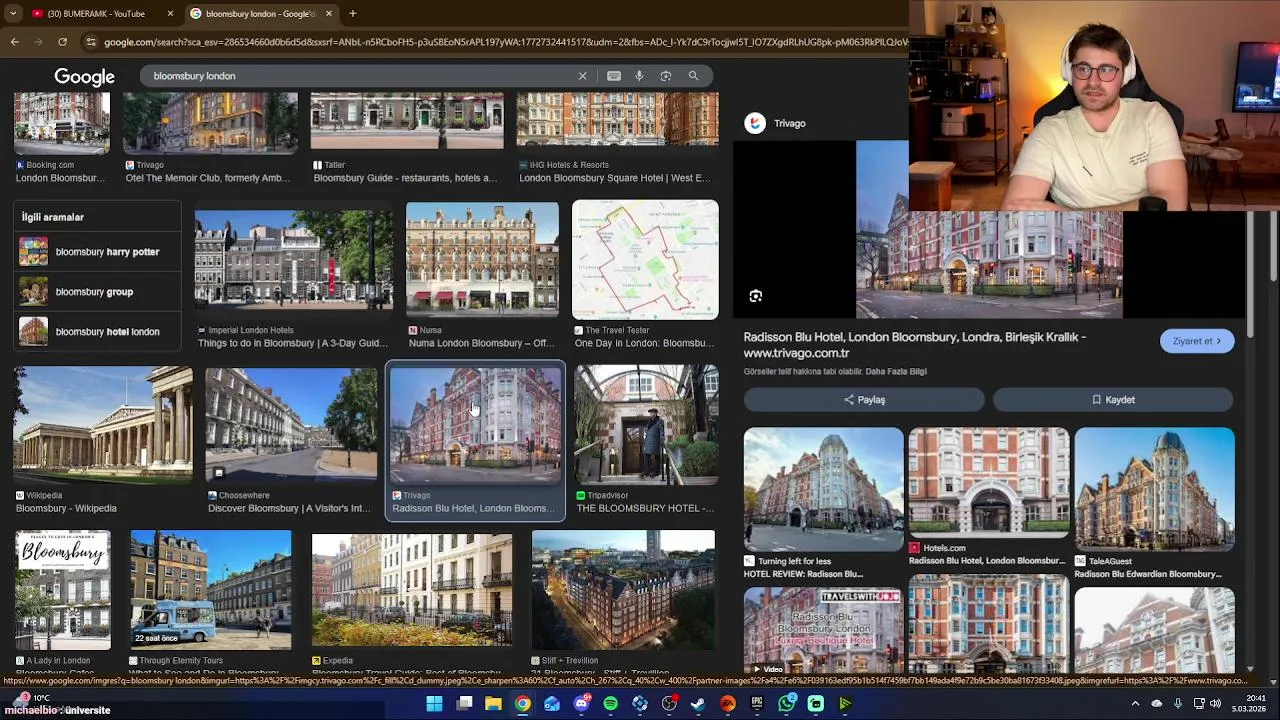Save the image with Kaydet button
The image size is (1280, 720).
pyautogui.click(x=1113, y=400)
